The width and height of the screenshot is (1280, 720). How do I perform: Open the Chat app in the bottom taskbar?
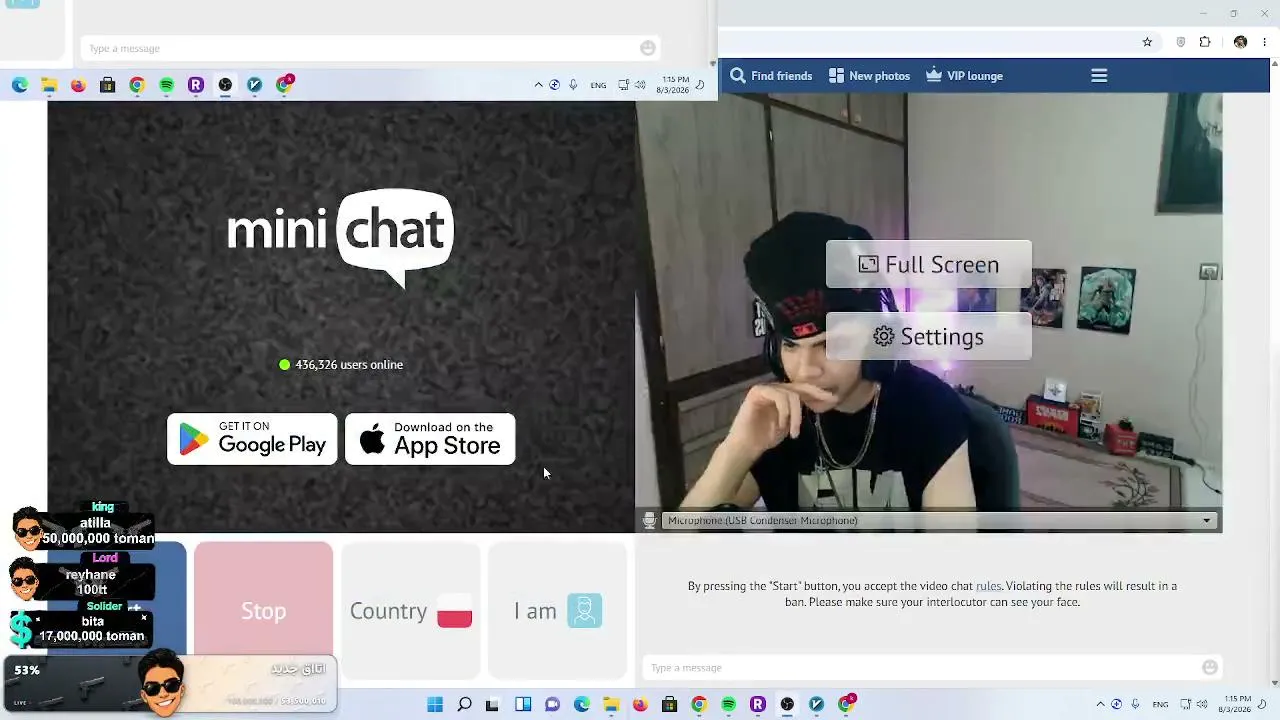tap(552, 704)
